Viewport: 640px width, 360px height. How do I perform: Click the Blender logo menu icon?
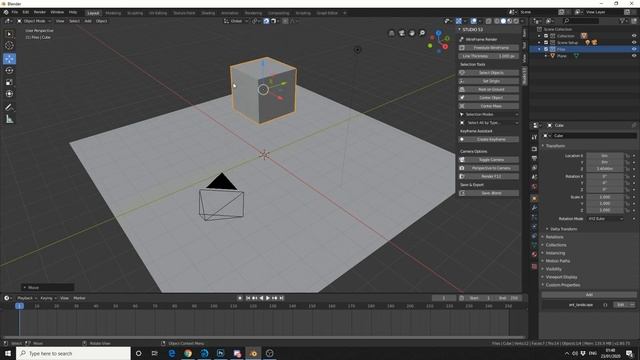[6, 13]
